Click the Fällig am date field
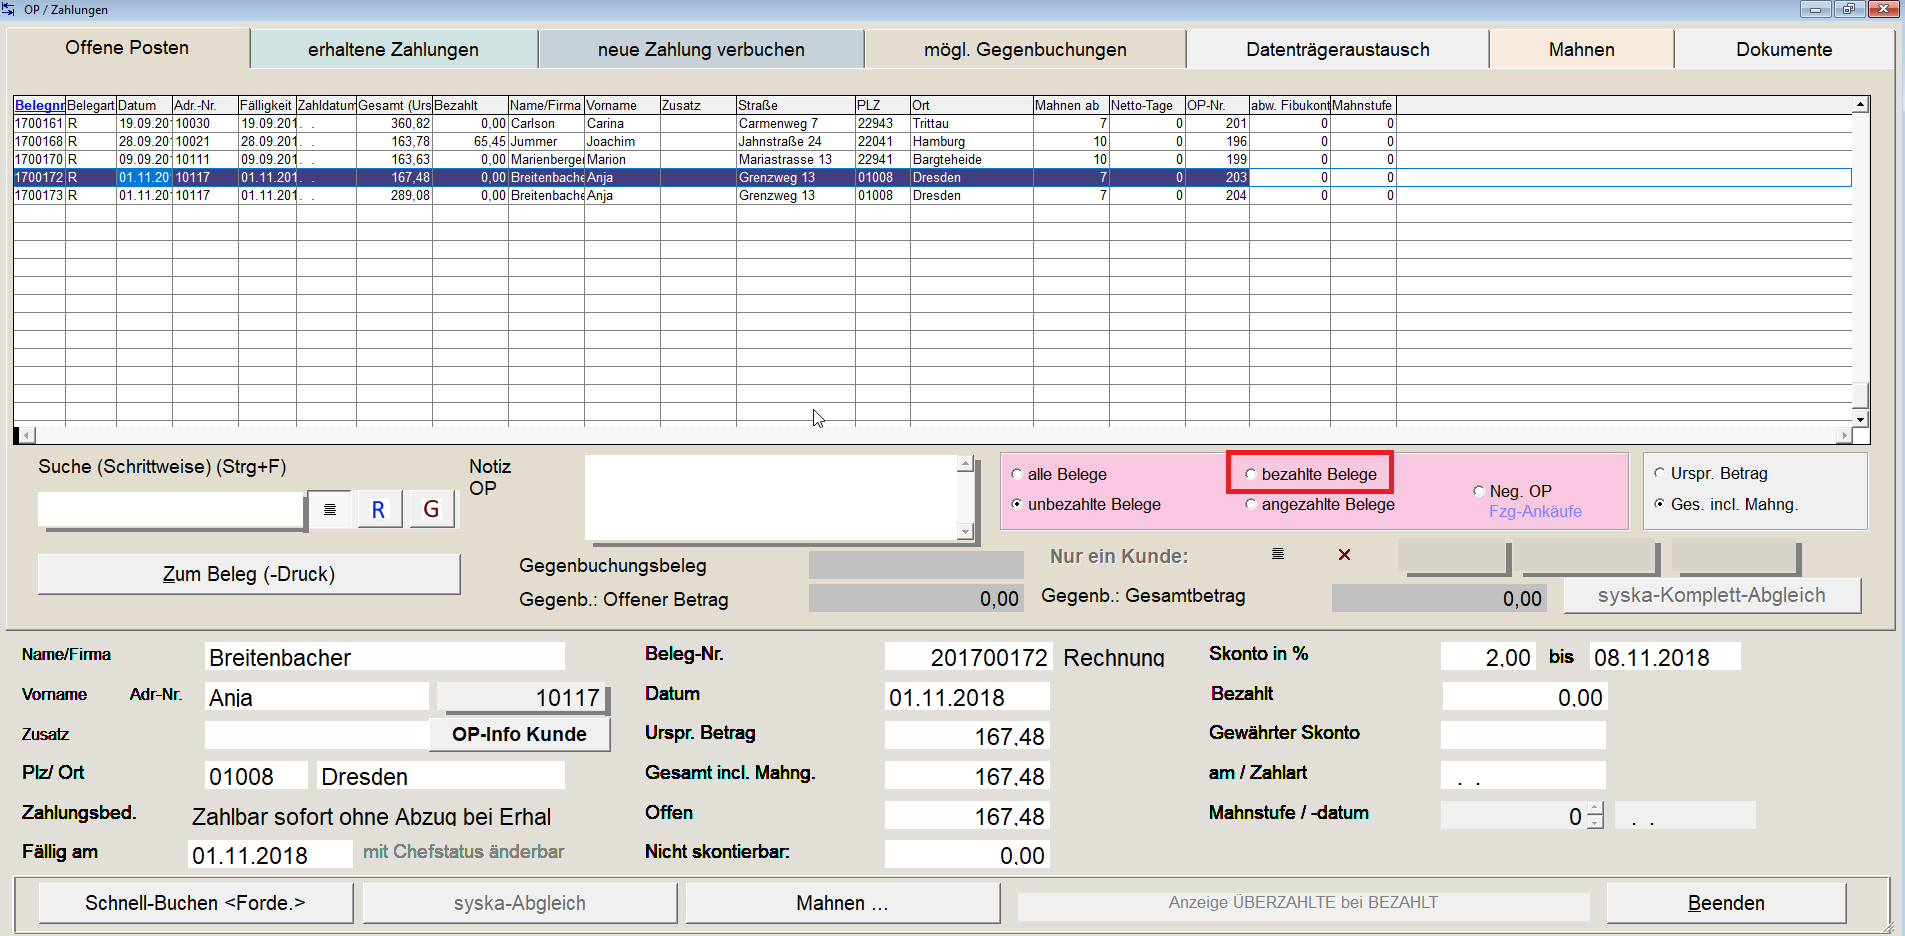Screen dimensions: 1905x936 [x=270, y=855]
